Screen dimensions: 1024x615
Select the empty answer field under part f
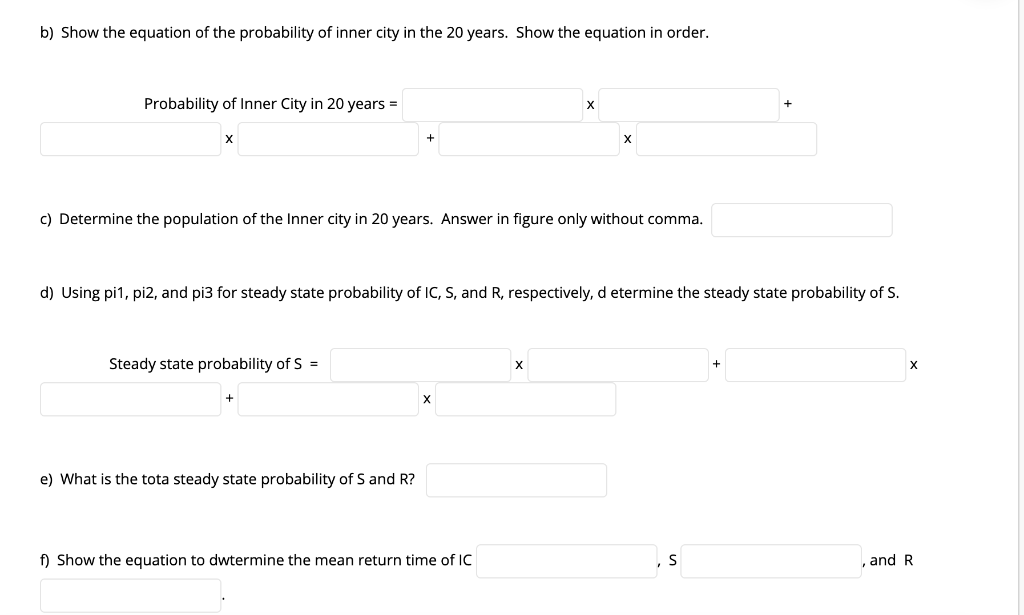[130, 594]
